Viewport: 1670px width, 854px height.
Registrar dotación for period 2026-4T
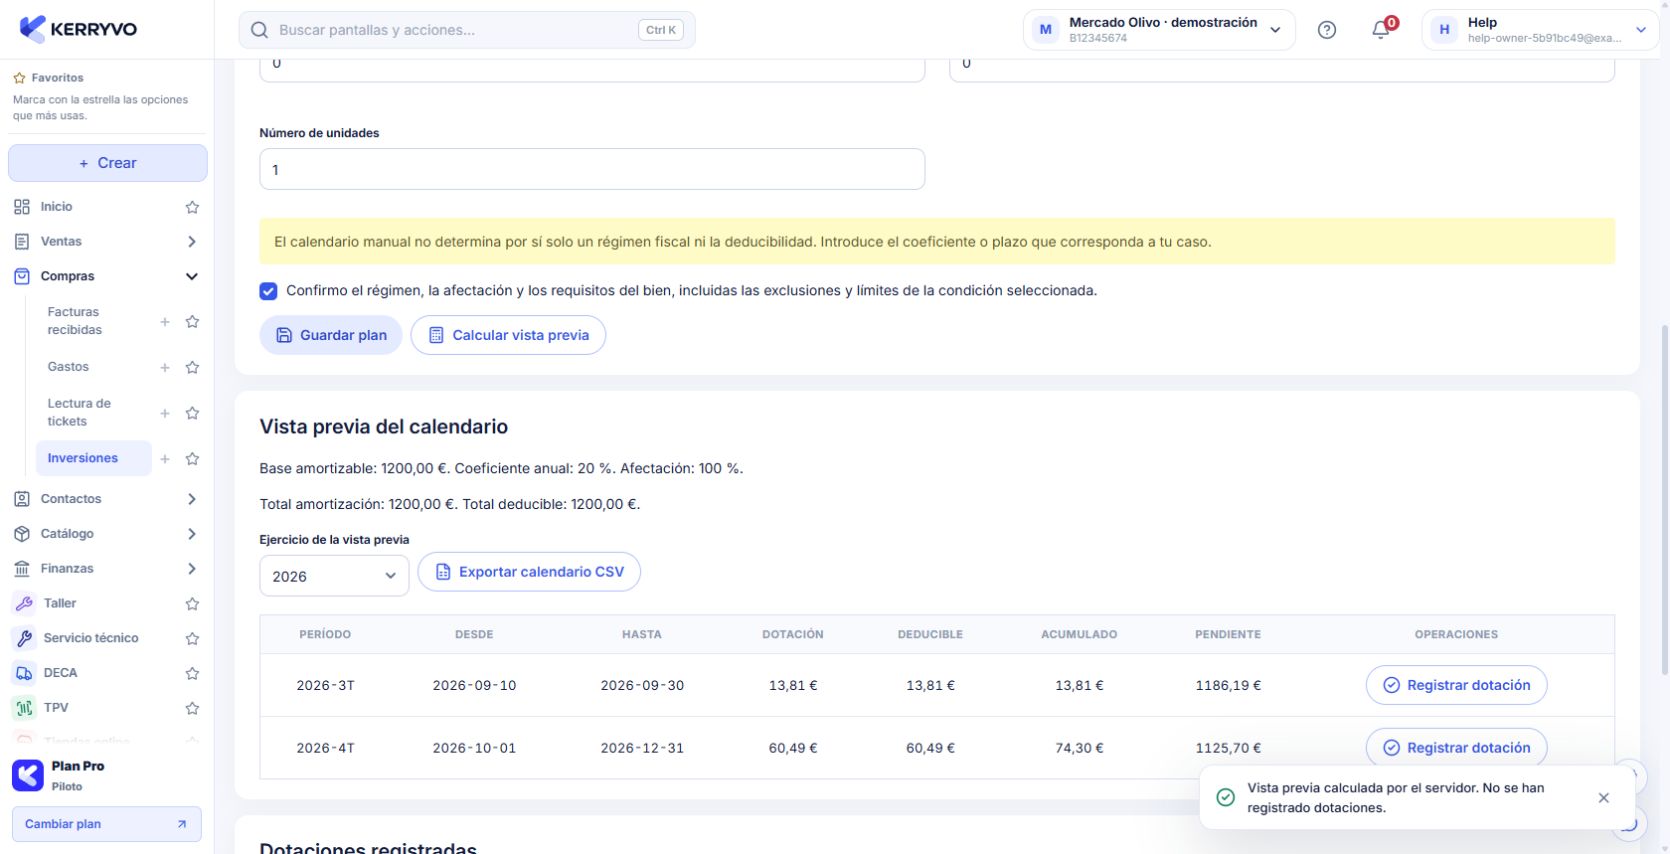[1456, 748]
